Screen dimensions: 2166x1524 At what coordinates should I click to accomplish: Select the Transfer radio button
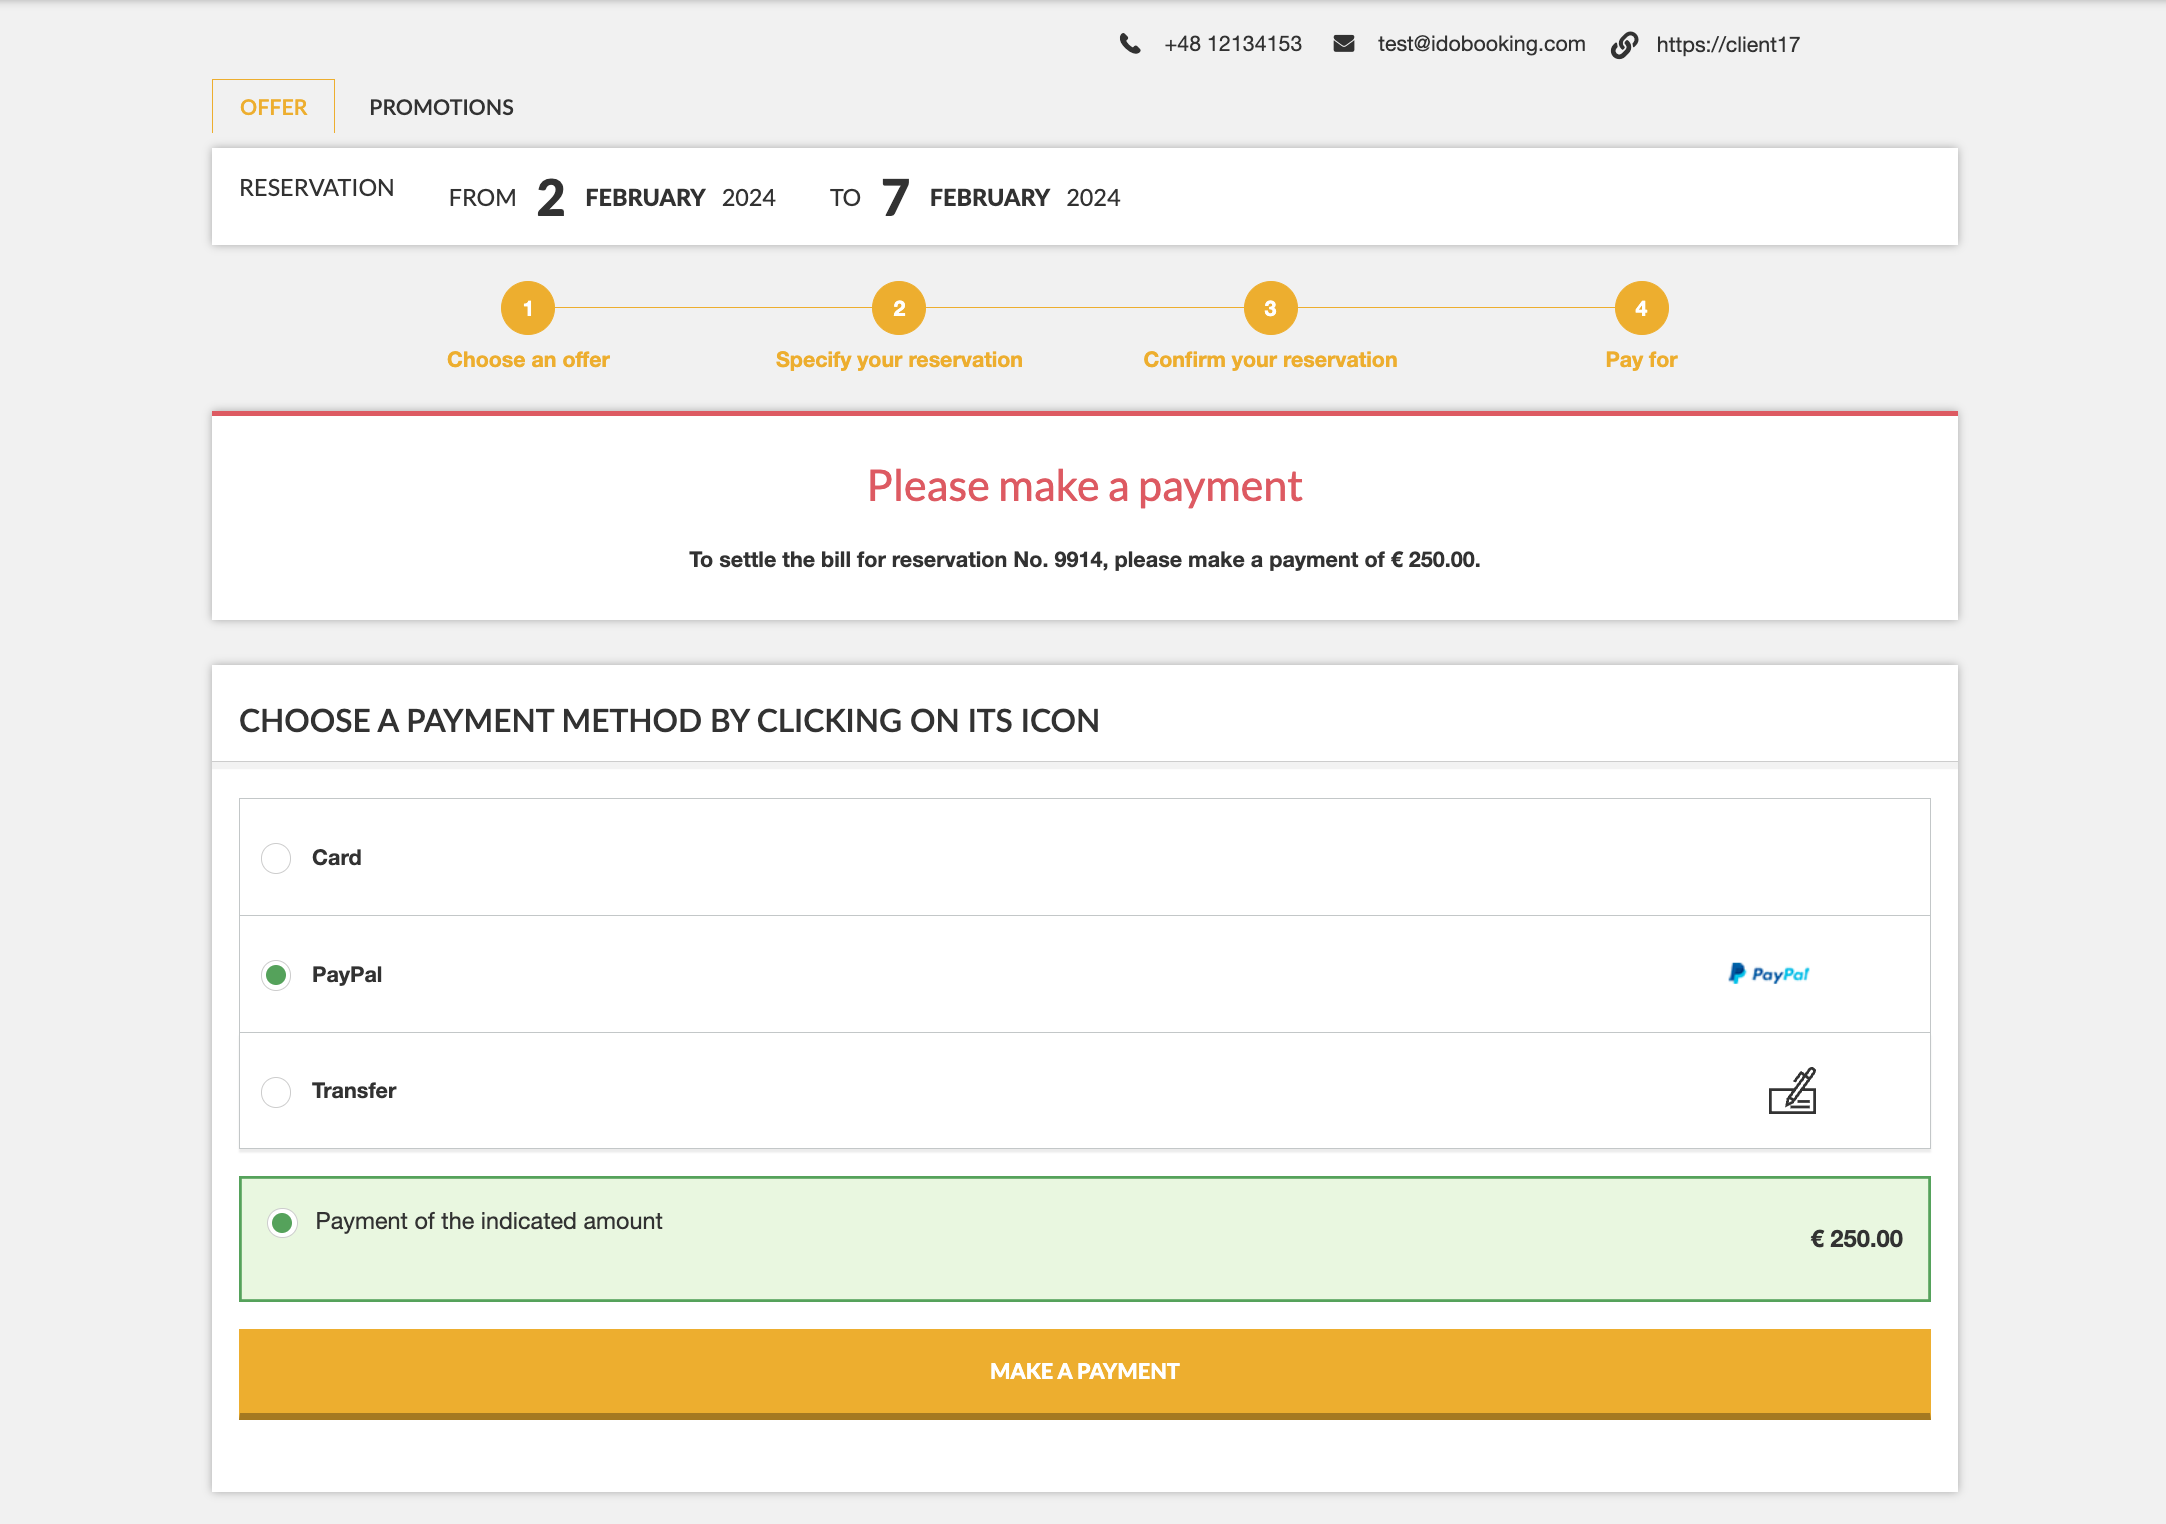click(x=276, y=1091)
